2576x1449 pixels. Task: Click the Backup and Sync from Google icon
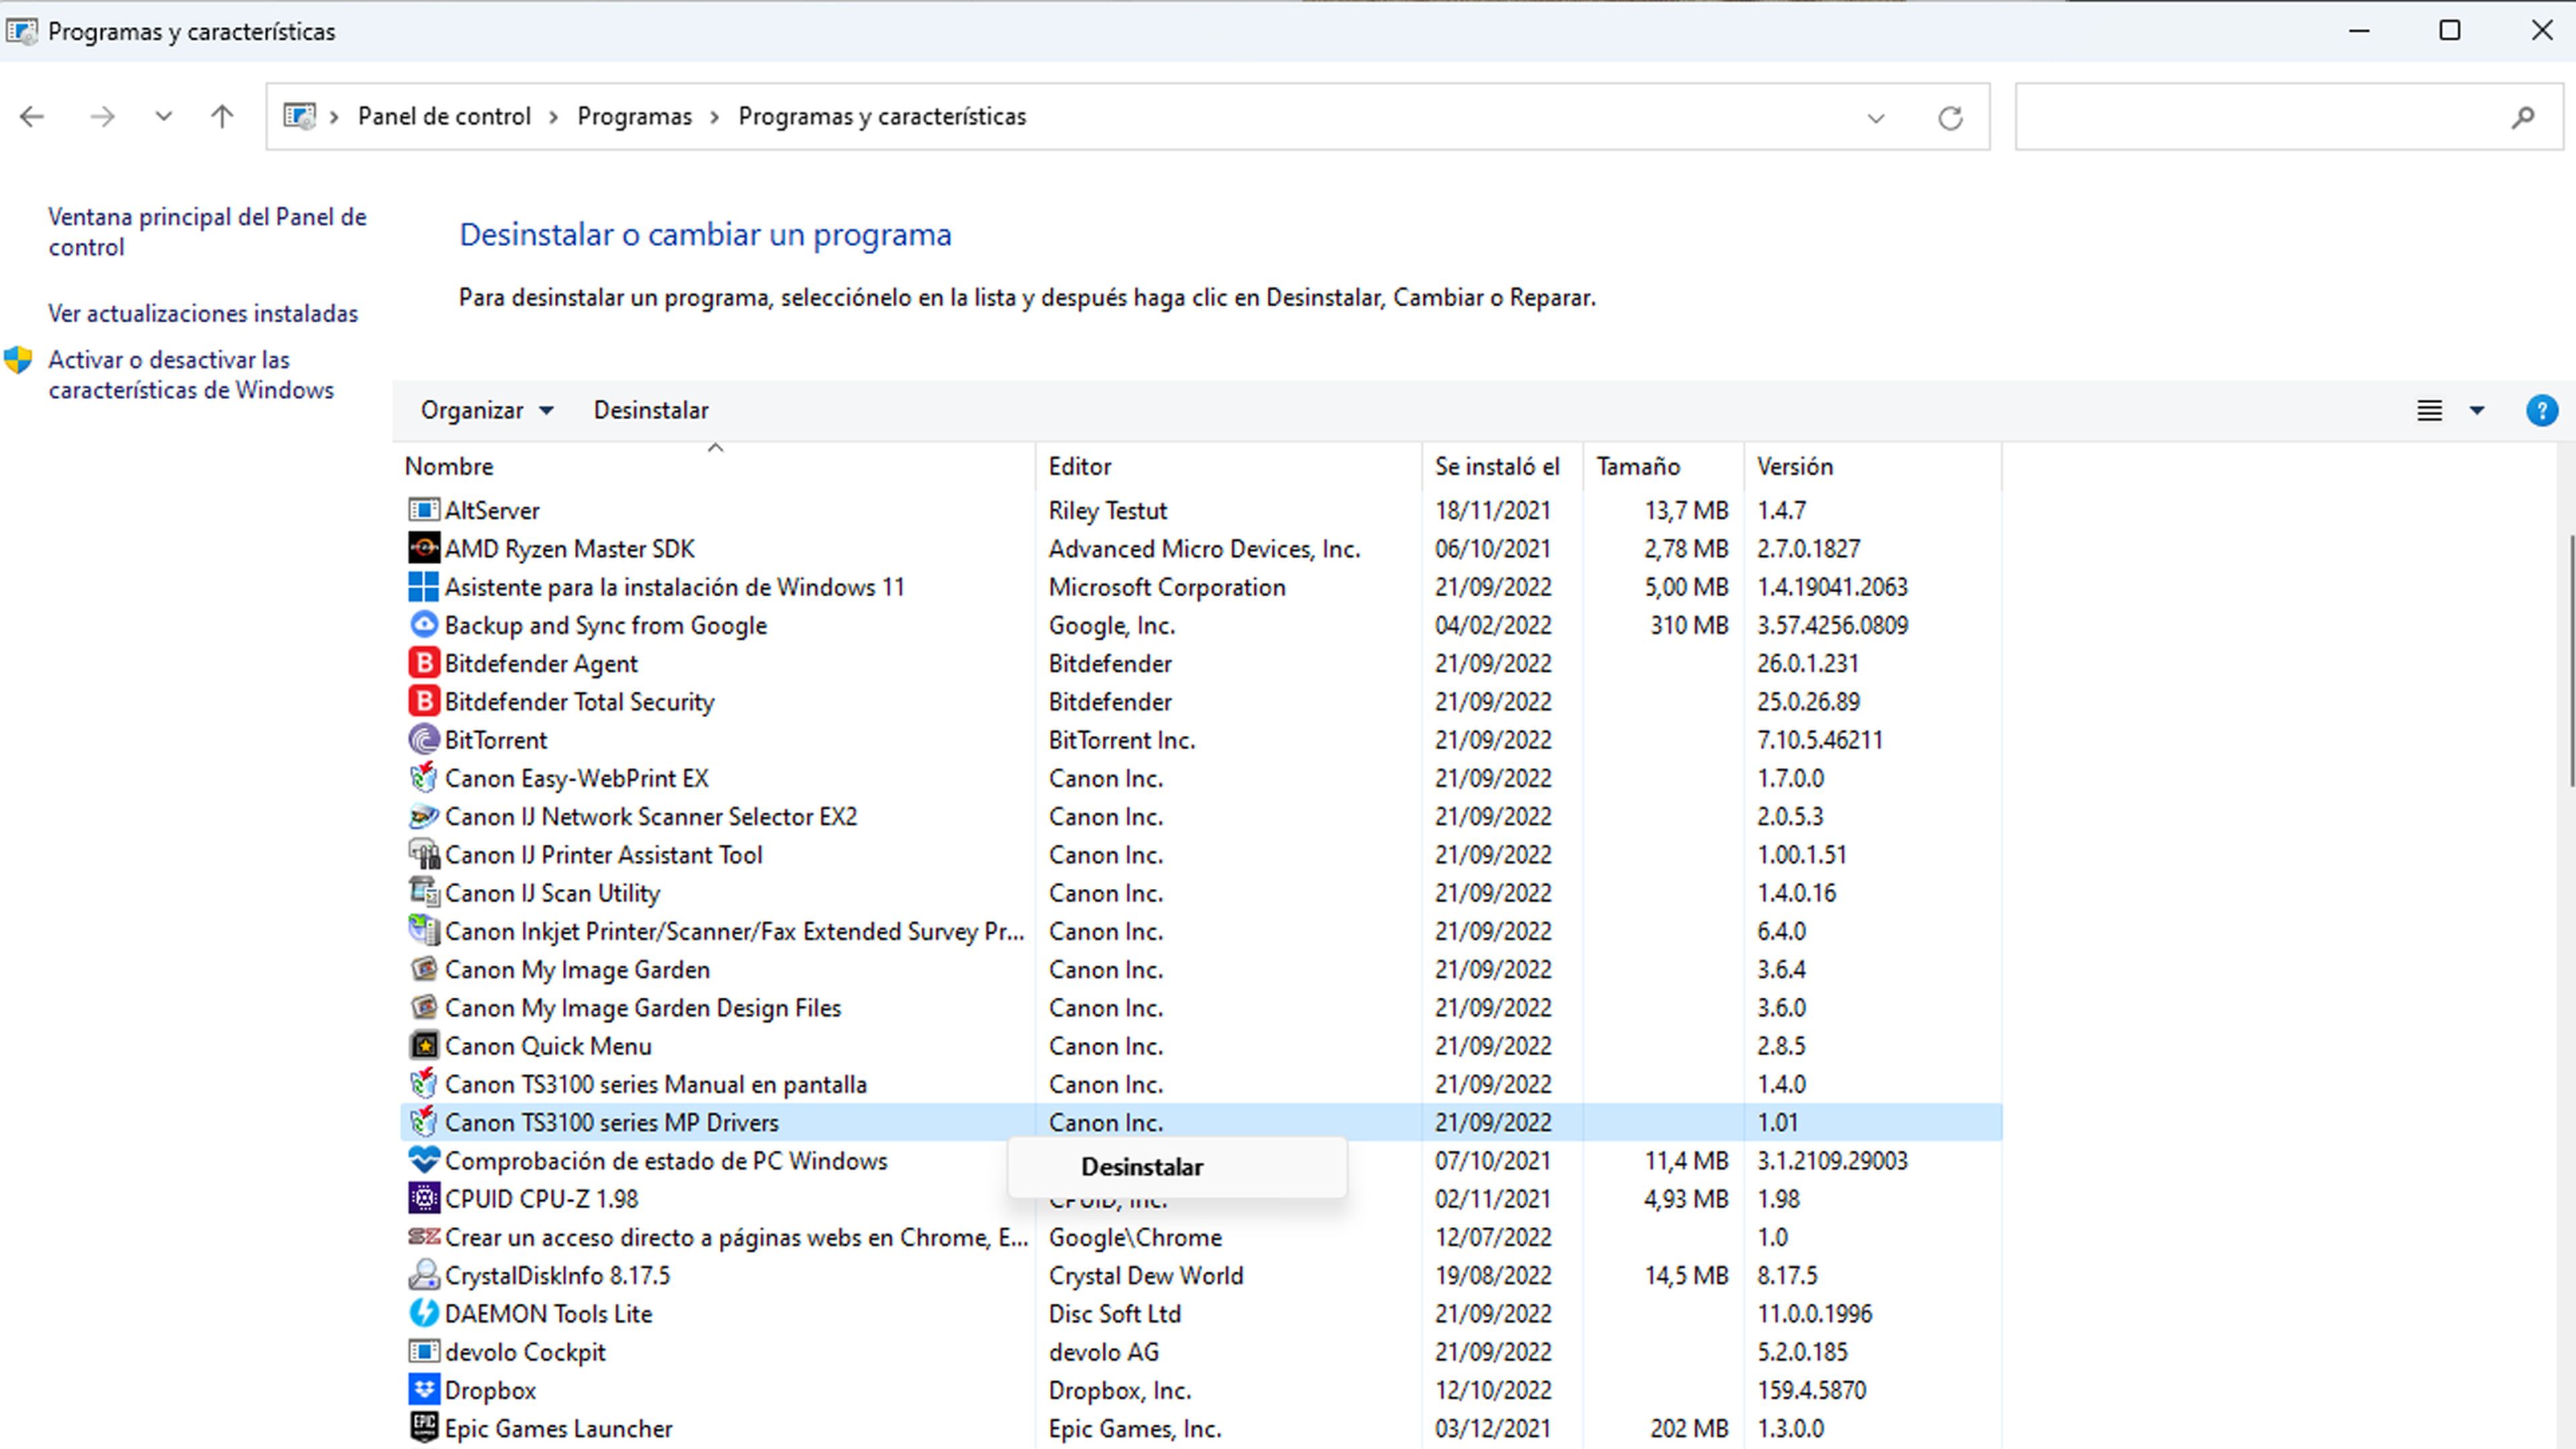click(423, 625)
